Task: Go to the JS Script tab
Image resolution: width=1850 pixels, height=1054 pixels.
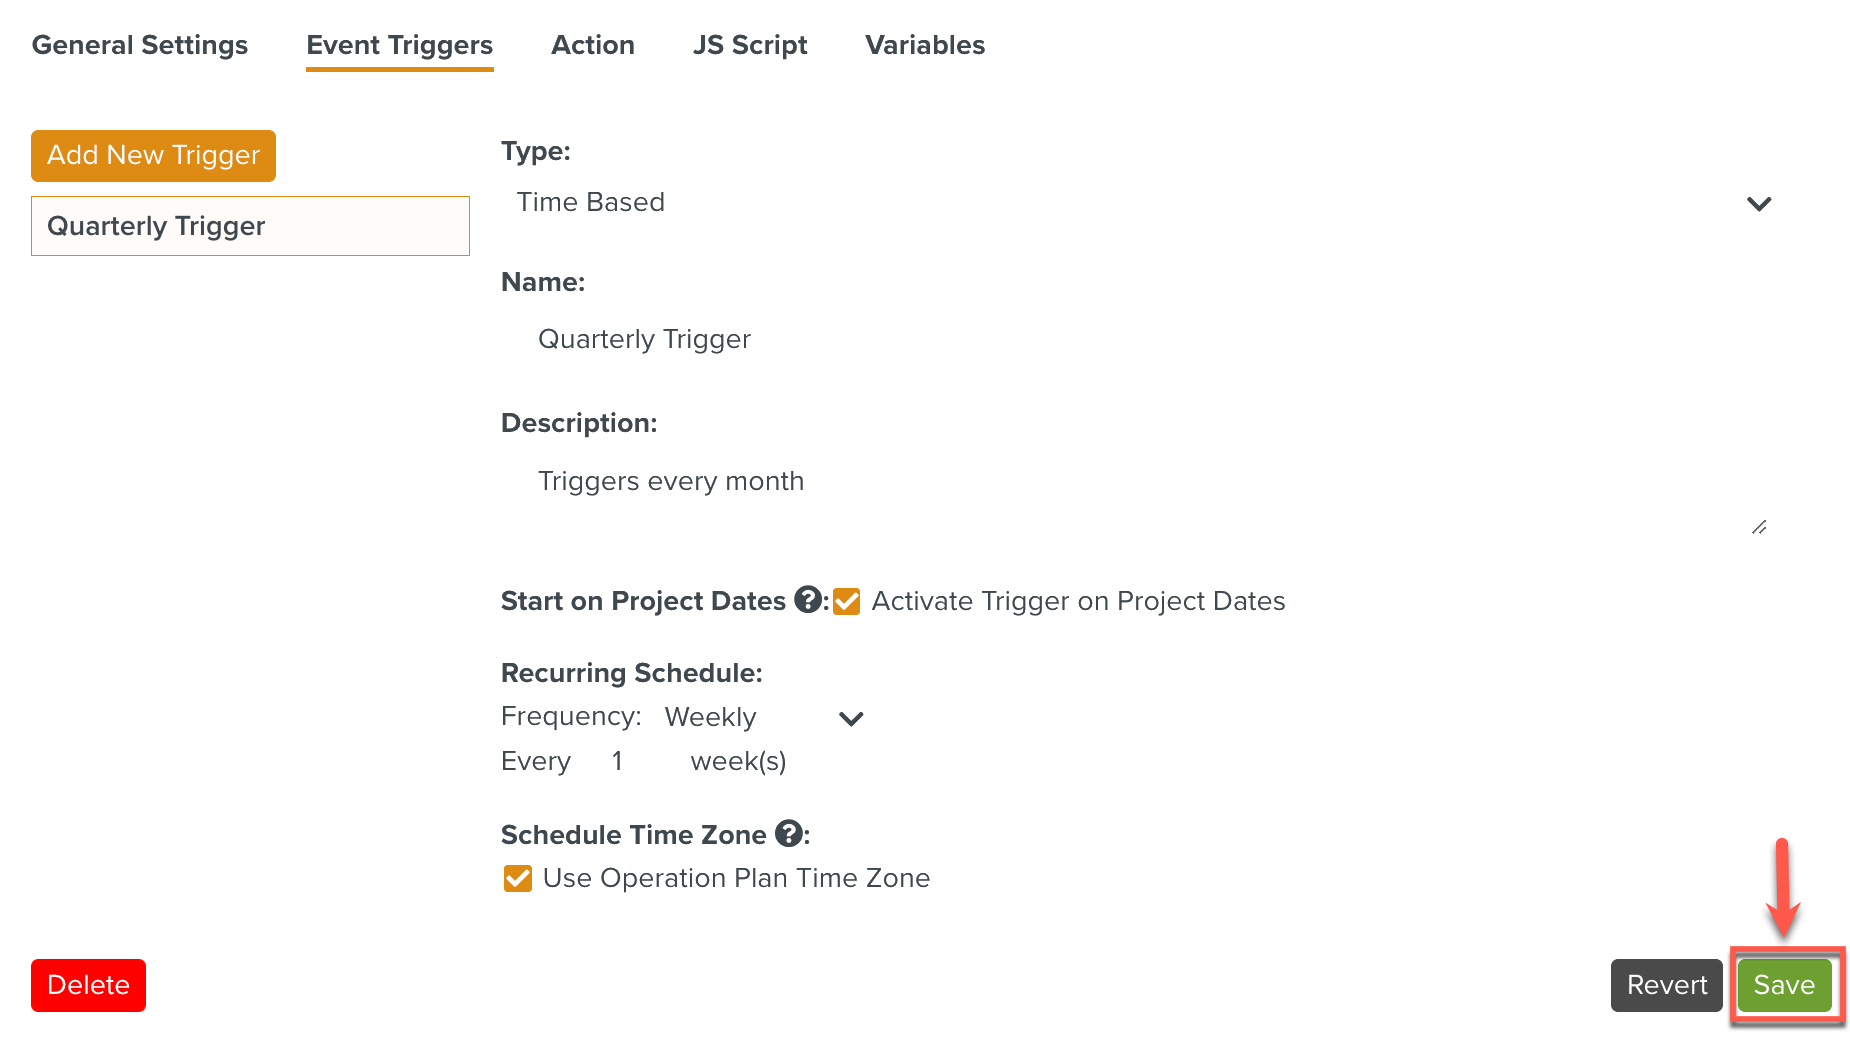Action: (x=750, y=45)
